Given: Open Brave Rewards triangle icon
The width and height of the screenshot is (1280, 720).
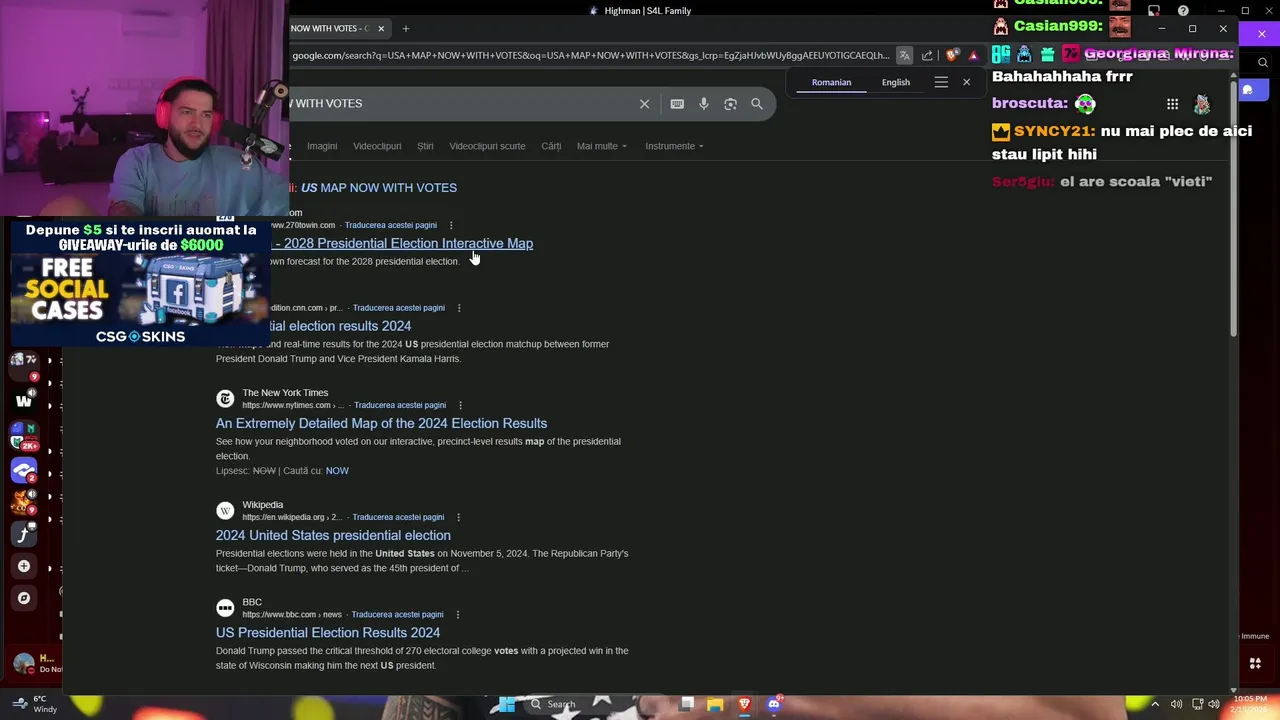Looking at the screenshot, I should [973, 56].
